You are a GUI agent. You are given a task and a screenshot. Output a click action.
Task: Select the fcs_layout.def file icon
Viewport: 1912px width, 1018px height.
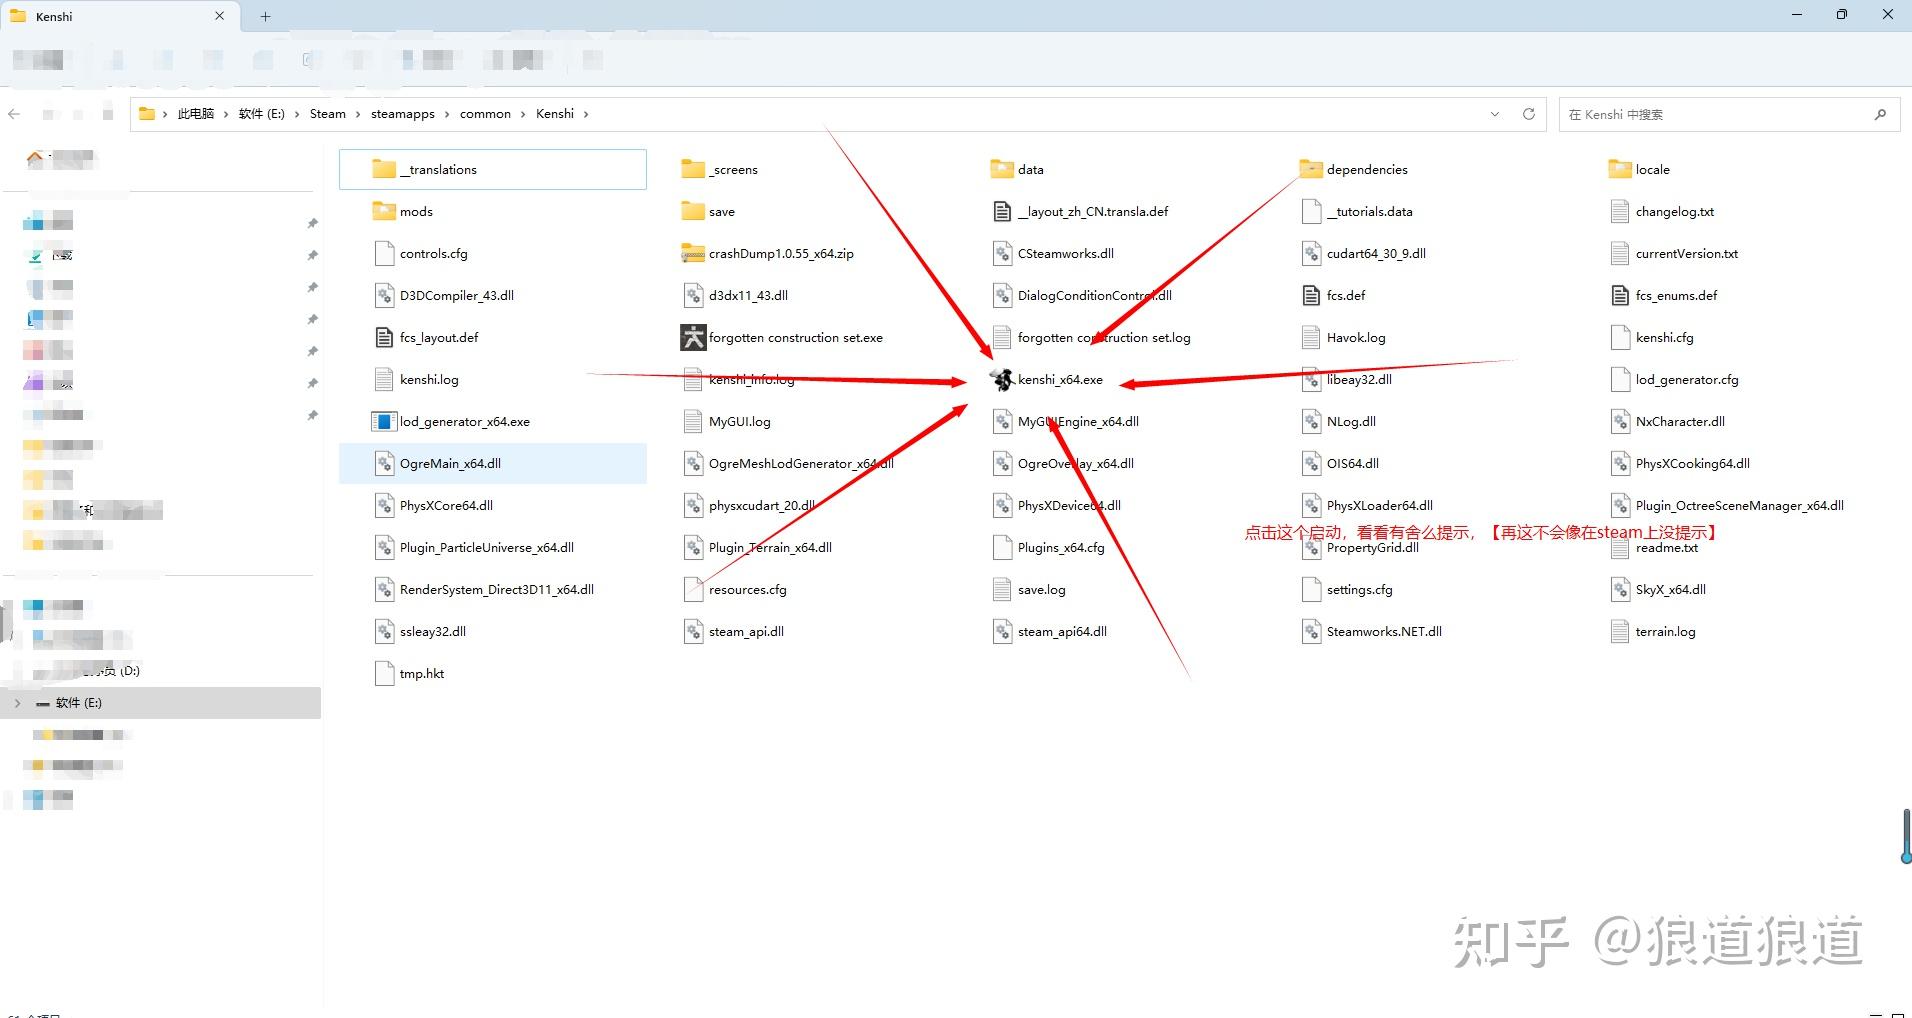[384, 338]
